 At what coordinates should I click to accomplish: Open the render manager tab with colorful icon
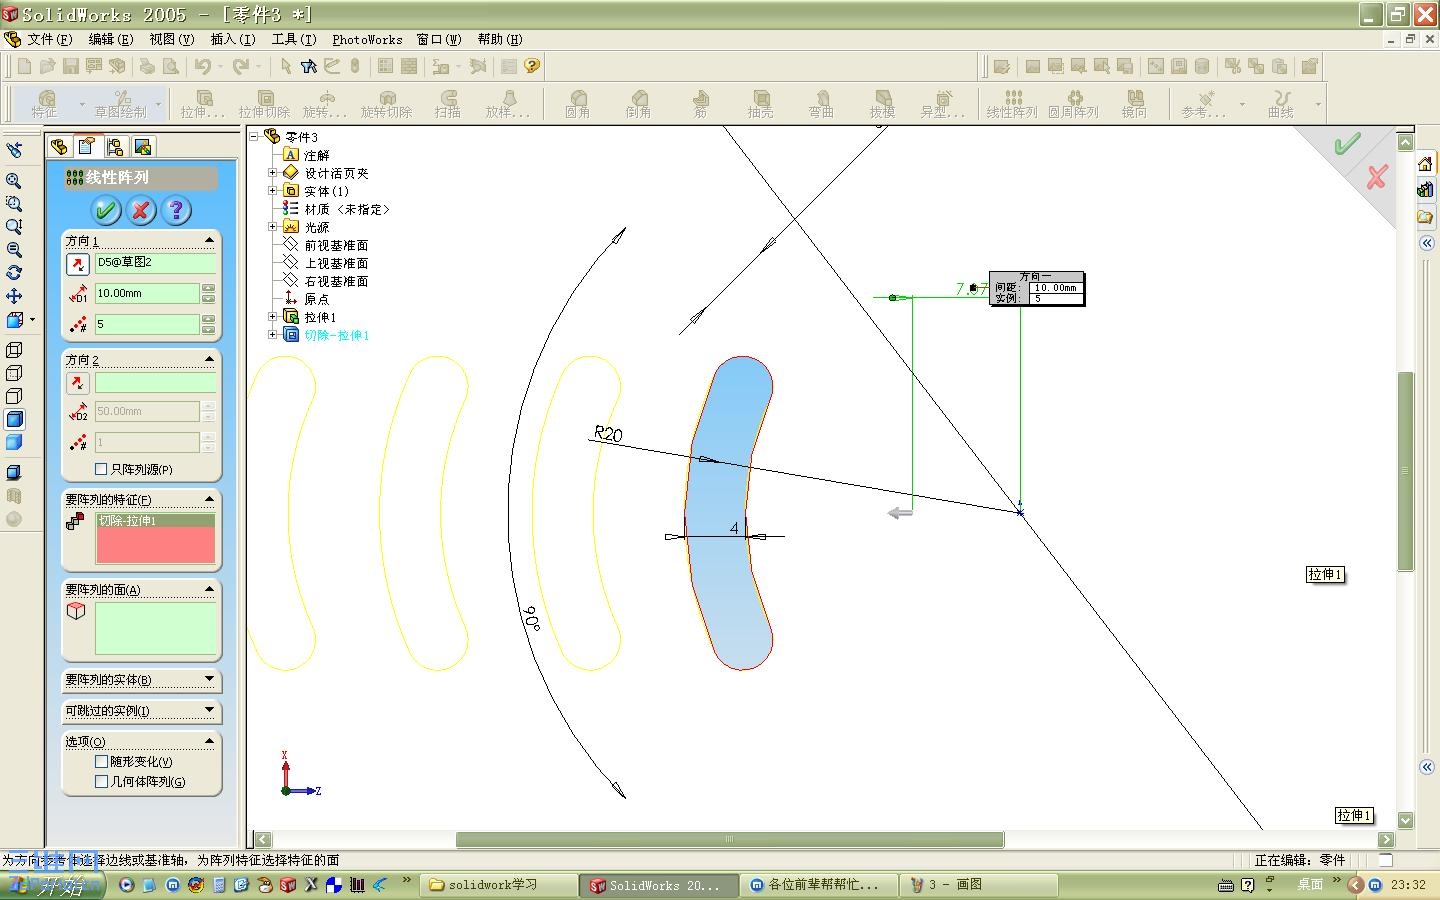point(143,147)
